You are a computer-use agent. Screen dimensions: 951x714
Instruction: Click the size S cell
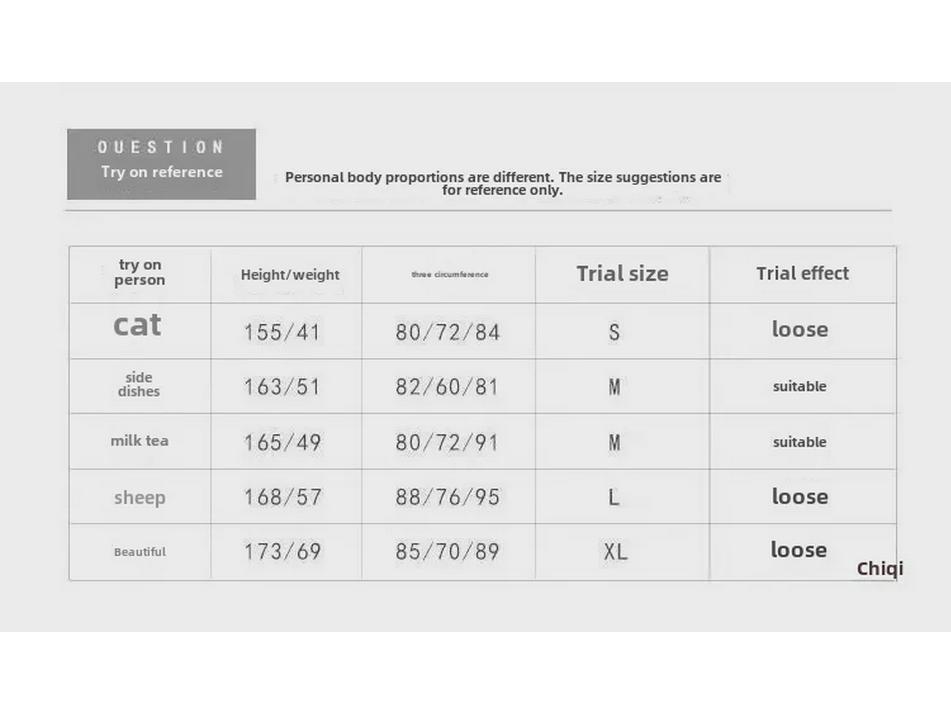[x=614, y=332]
